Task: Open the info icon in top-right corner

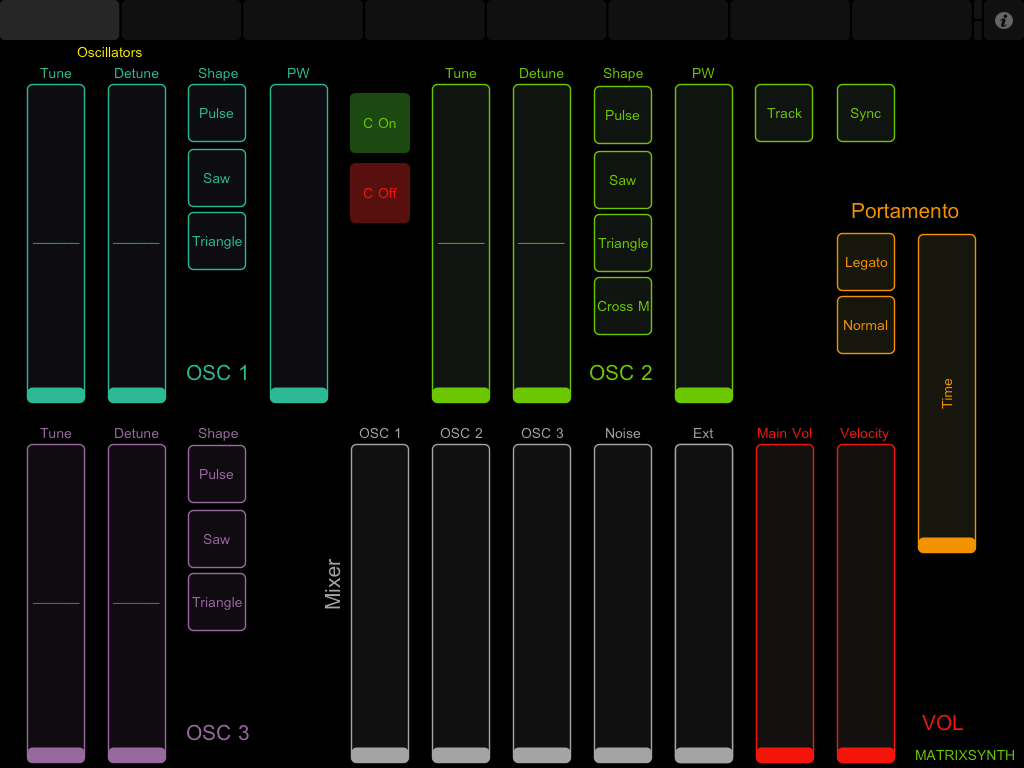Action: point(1004,20)
